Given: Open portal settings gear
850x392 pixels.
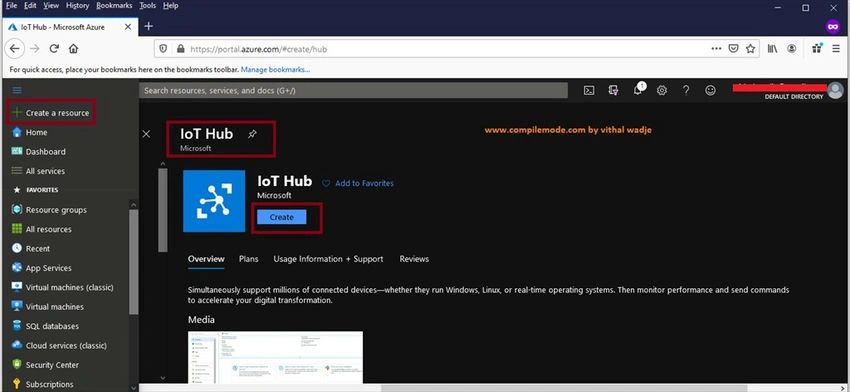Looking at the screenshot, I should point(661,91).
